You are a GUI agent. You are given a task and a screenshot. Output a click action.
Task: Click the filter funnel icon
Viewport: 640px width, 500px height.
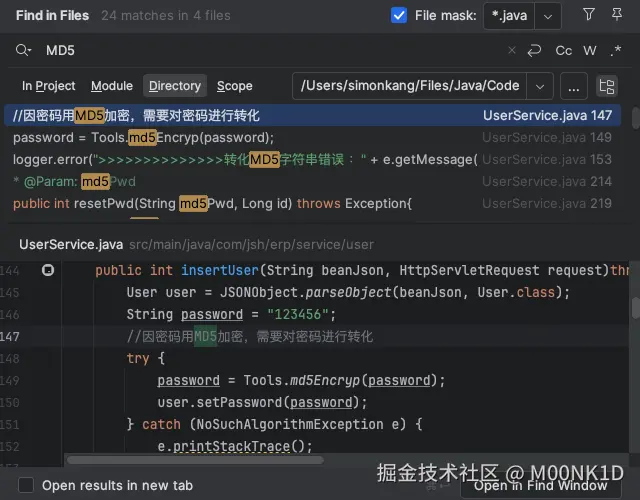(x=589, y=15)
